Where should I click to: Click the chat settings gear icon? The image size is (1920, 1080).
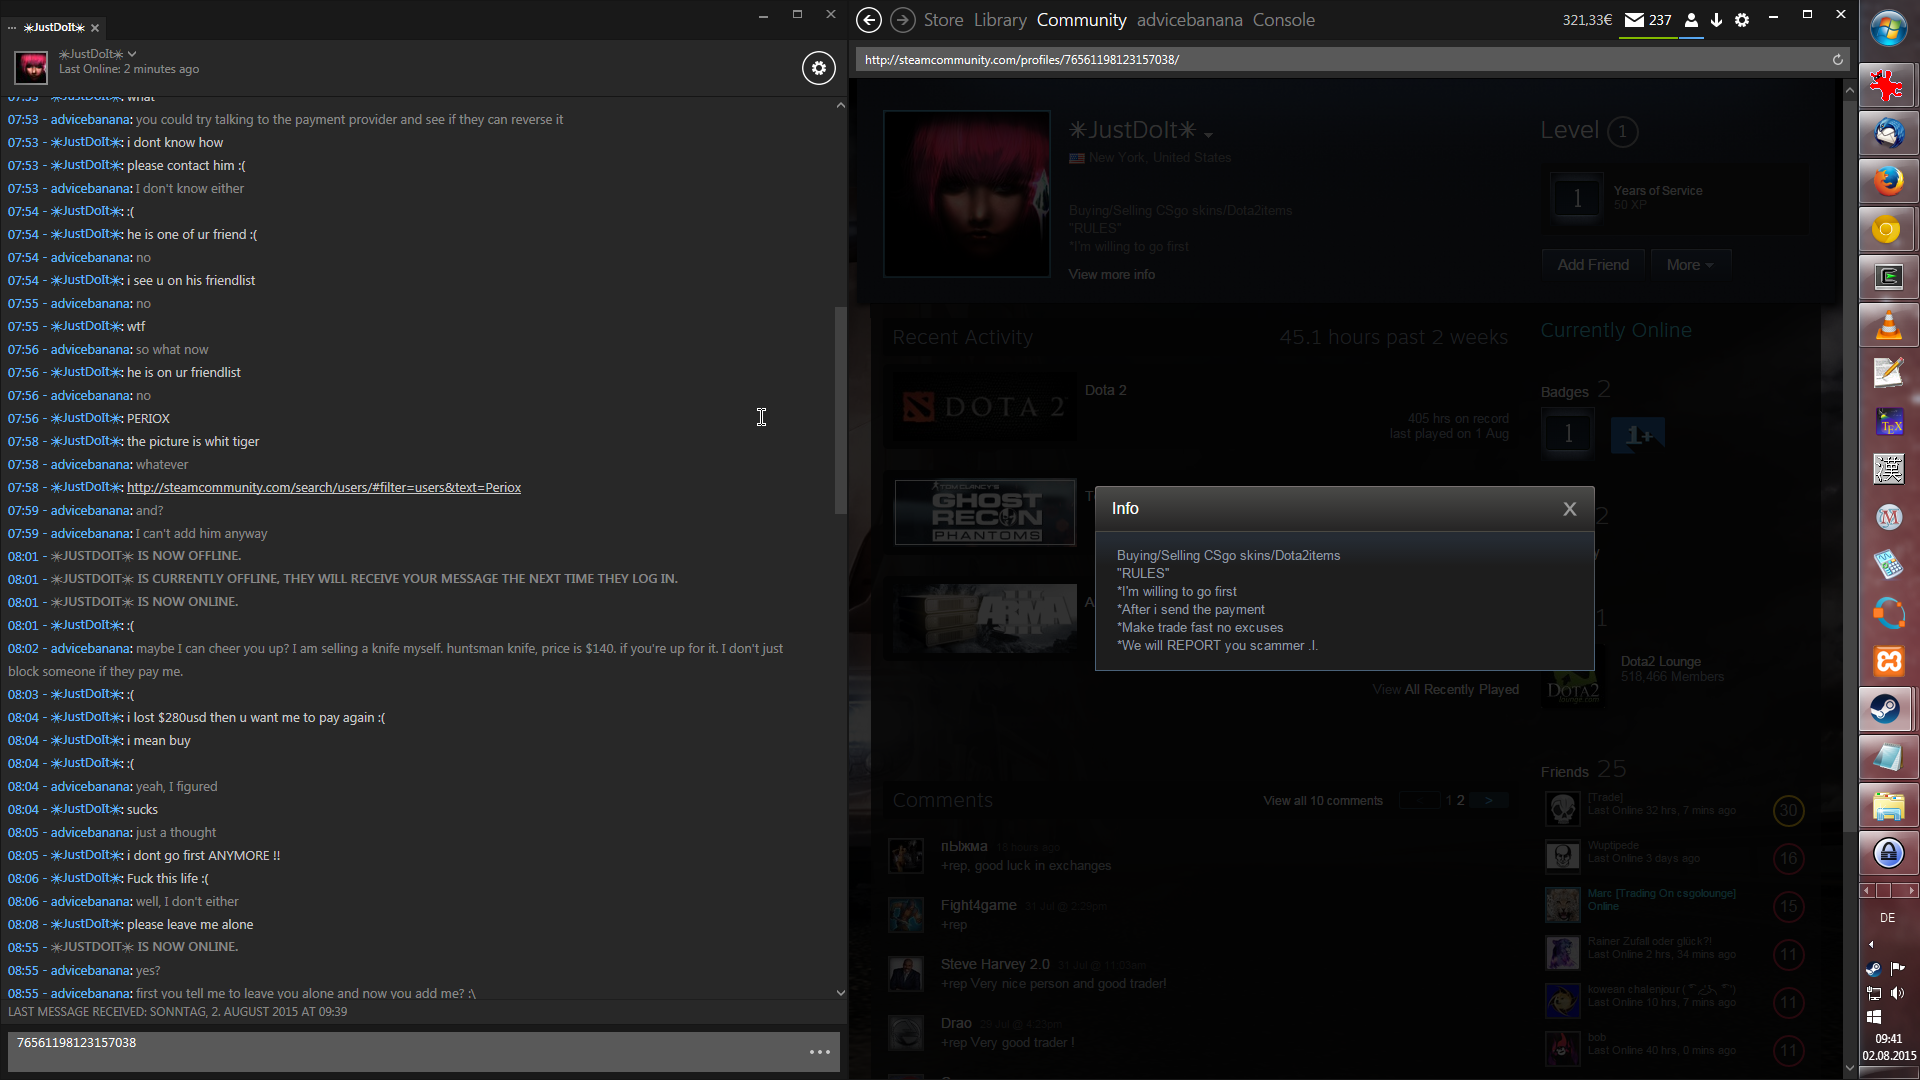pos(818,68)
